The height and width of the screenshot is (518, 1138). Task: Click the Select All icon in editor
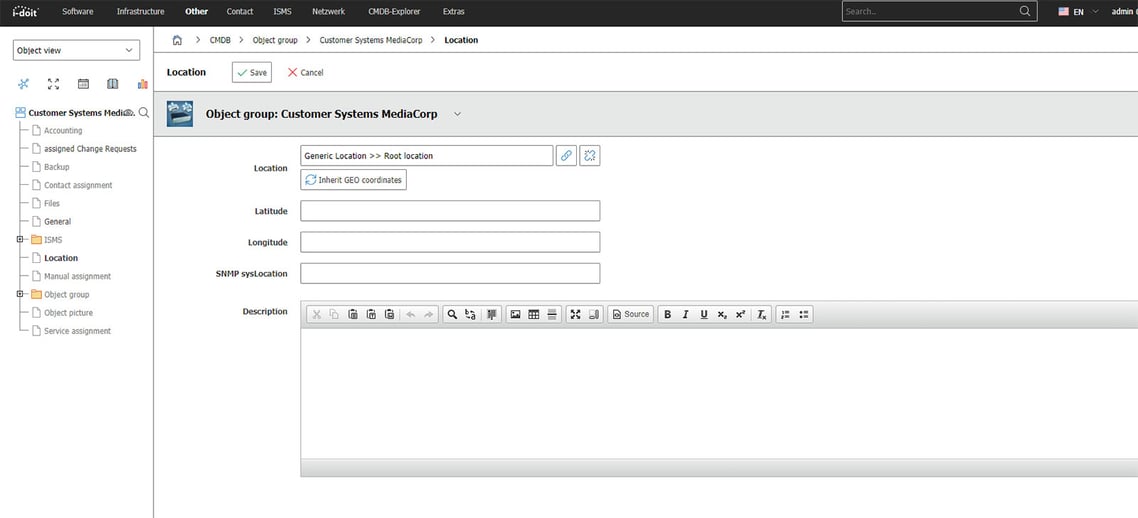click(x=492, y=314)
